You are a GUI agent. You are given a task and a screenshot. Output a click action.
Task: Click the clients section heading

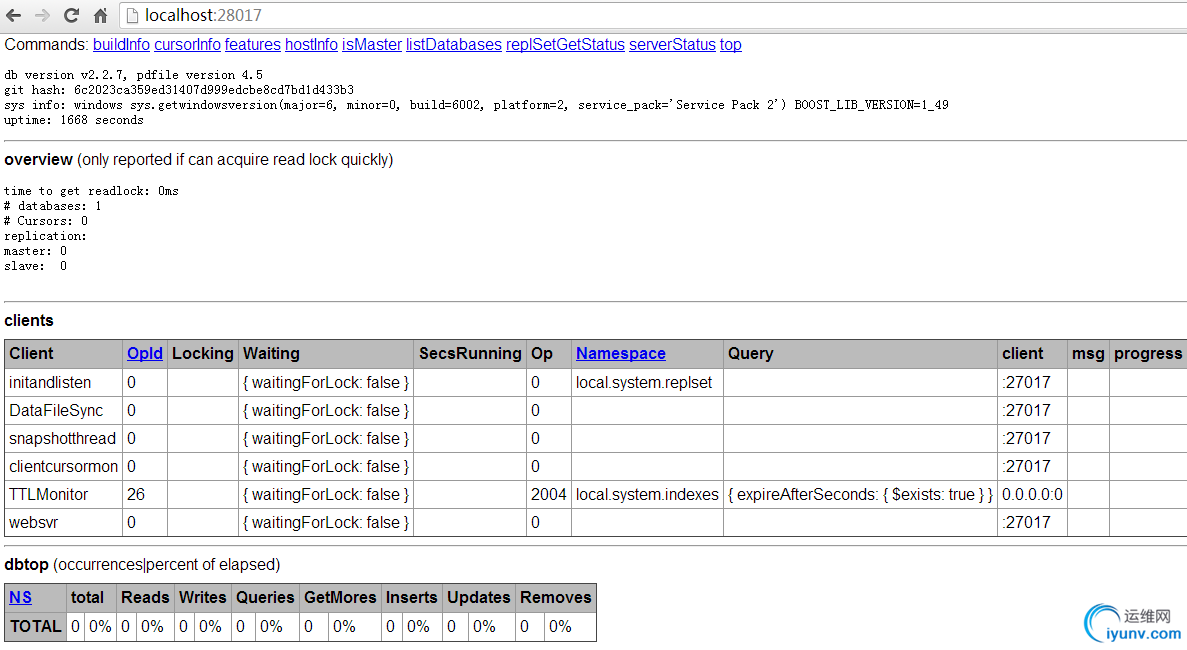[x=29, y=320]
